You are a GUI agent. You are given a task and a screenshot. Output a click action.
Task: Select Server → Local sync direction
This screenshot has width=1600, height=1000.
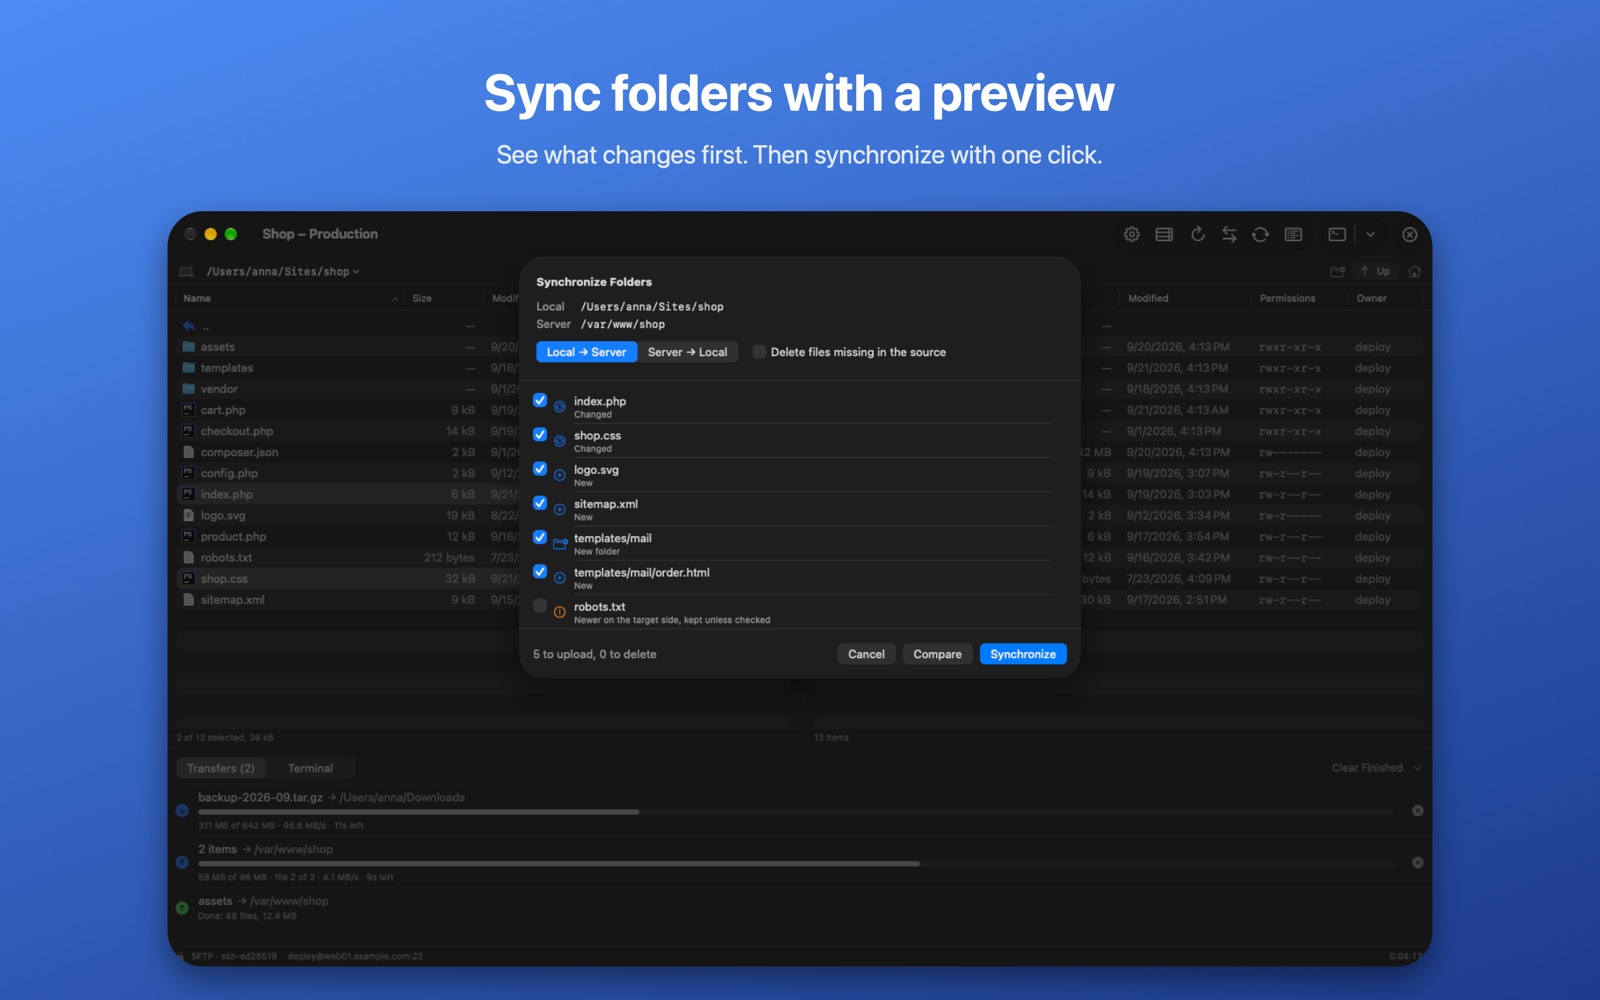click(687, 352)
